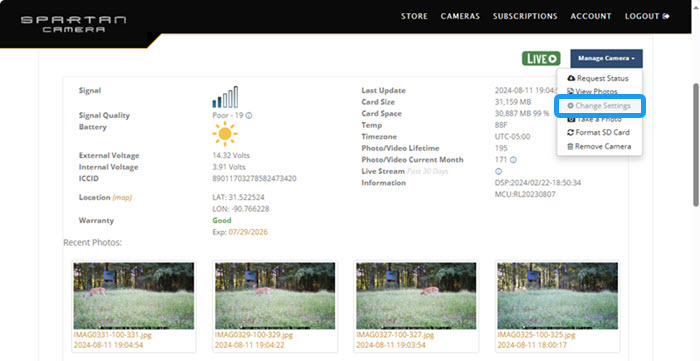Click the Format SD Card refresh icon
The image size is (700, 361).
pos(571,133)
